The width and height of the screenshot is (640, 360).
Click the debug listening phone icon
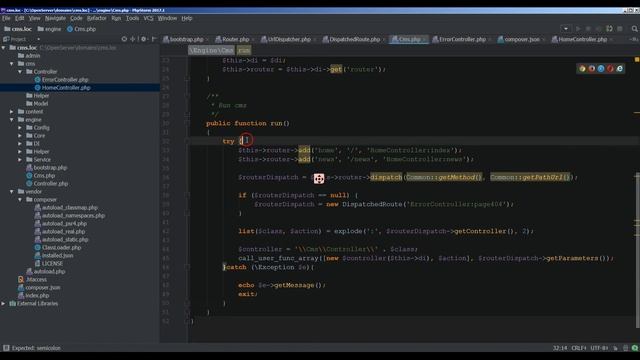609,29
